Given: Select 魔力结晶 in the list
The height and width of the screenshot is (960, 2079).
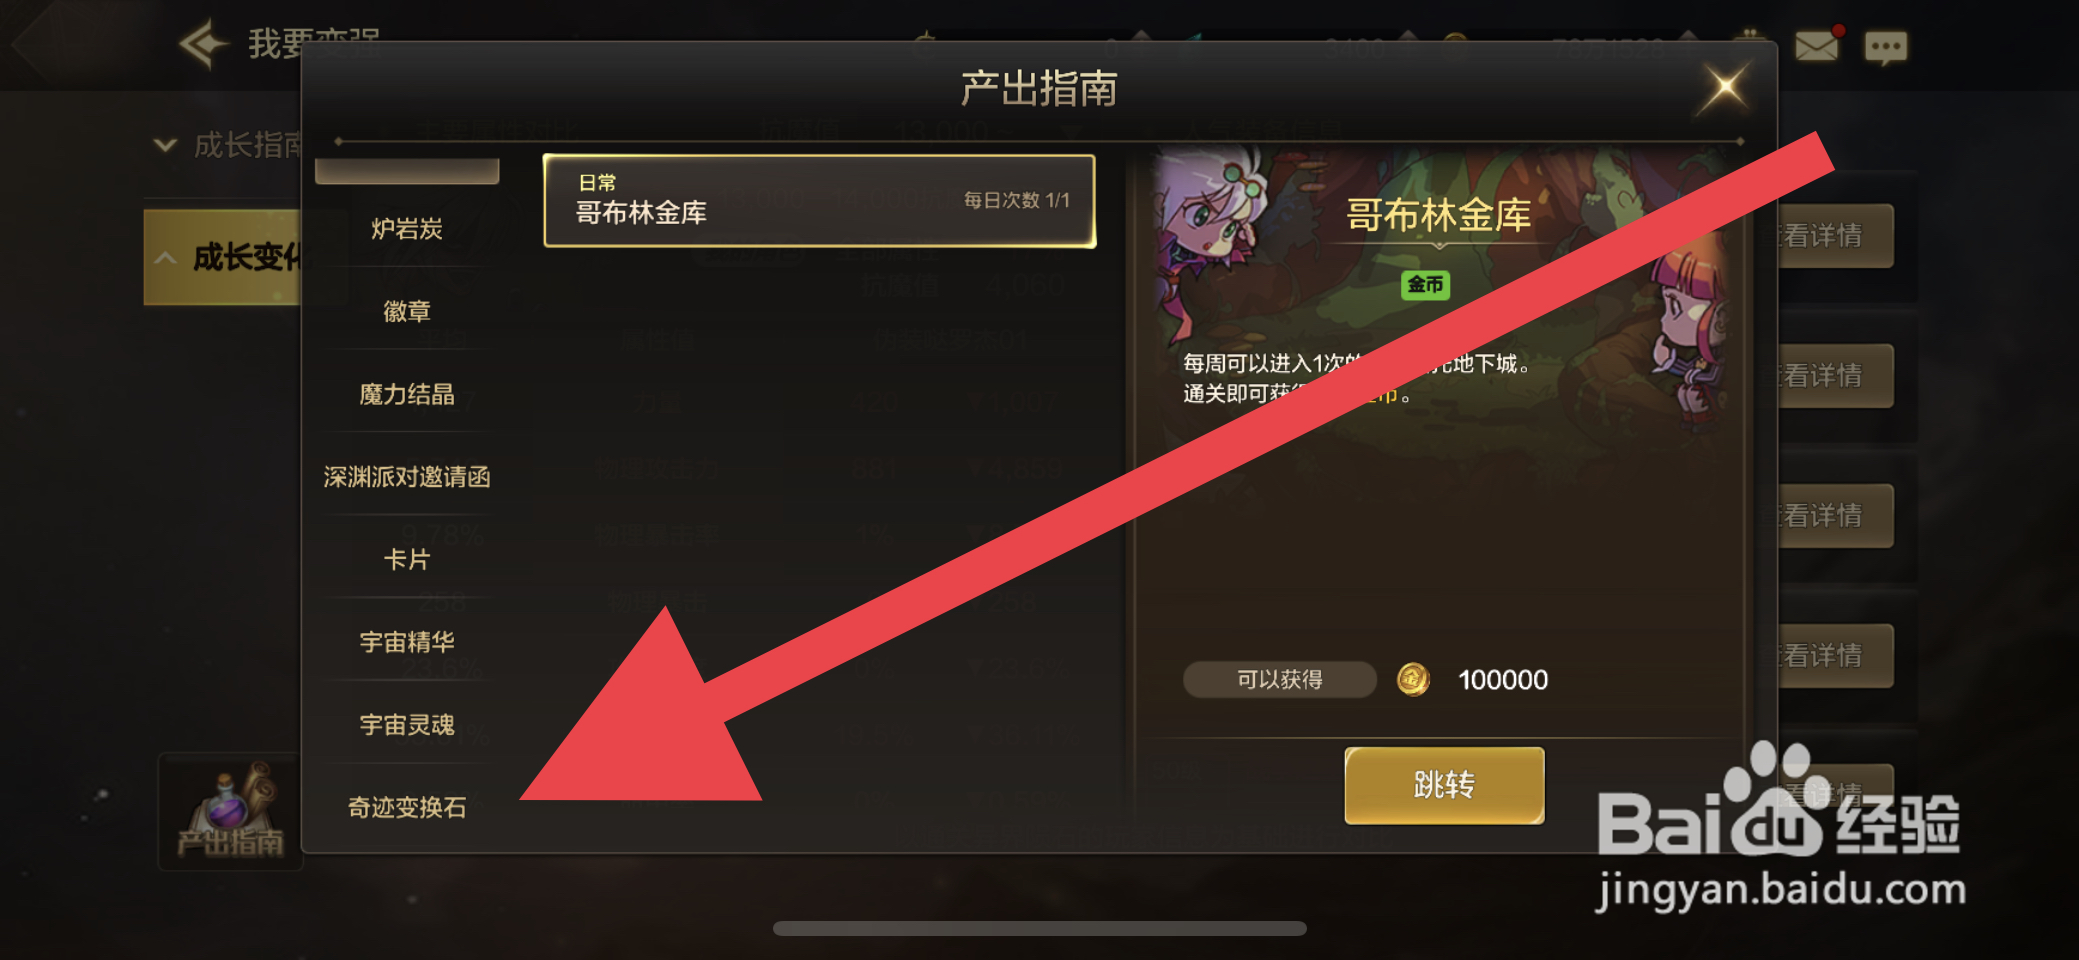Looking at the screenshot, I should (x=407, y=395).
